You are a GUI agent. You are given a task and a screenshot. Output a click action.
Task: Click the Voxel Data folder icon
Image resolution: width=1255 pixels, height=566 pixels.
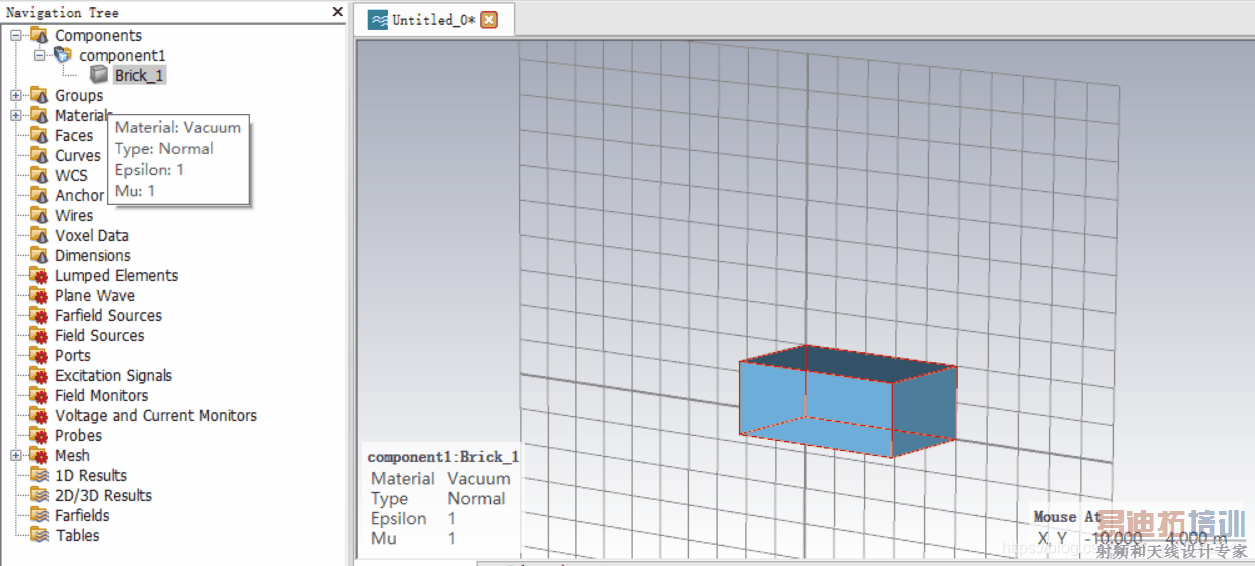[39, 235]
